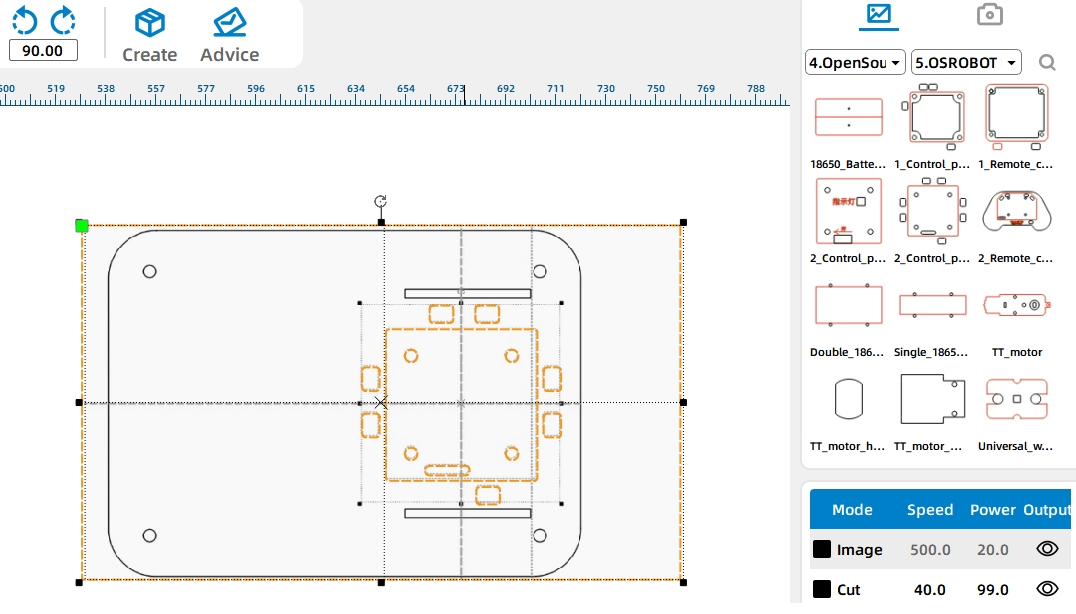Open the 5.OSROBOT subcategory dropdown

(x=966, y=62)
